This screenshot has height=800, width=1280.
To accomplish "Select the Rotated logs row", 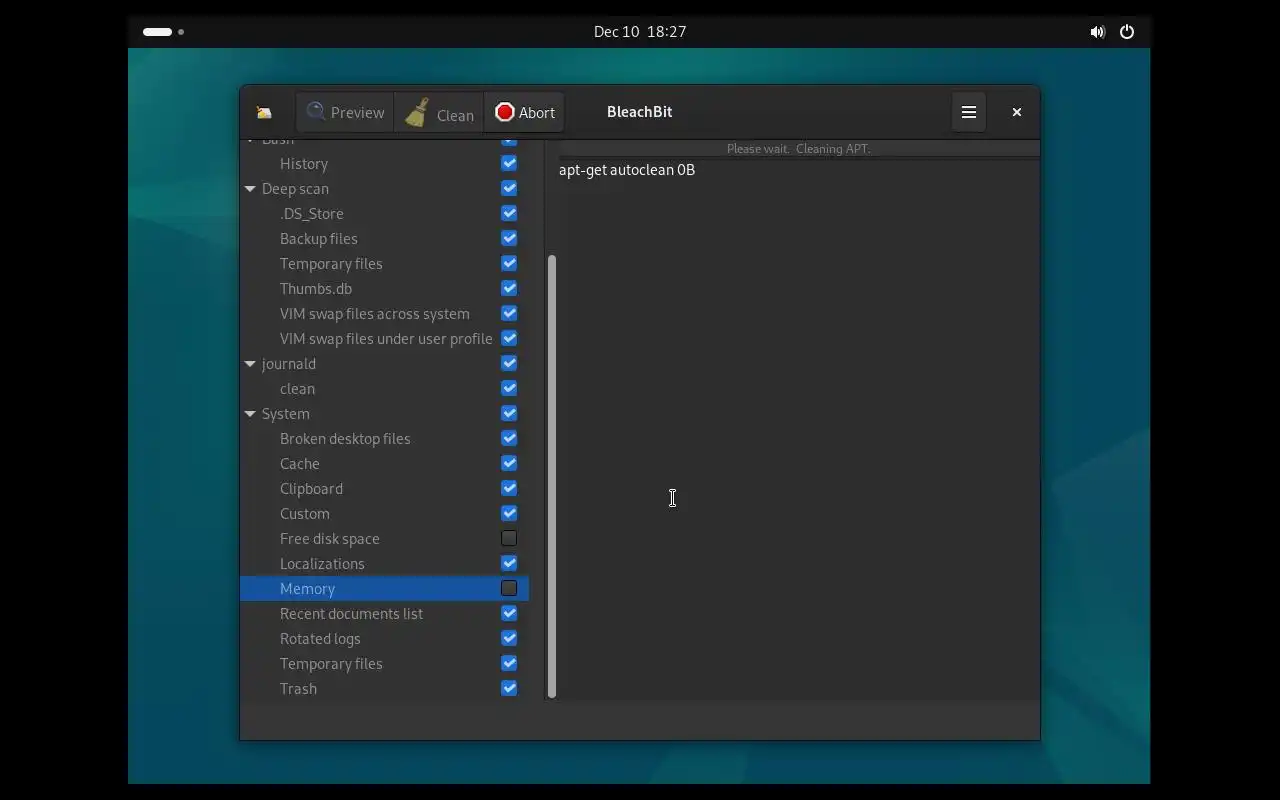I will pos(384,638).
